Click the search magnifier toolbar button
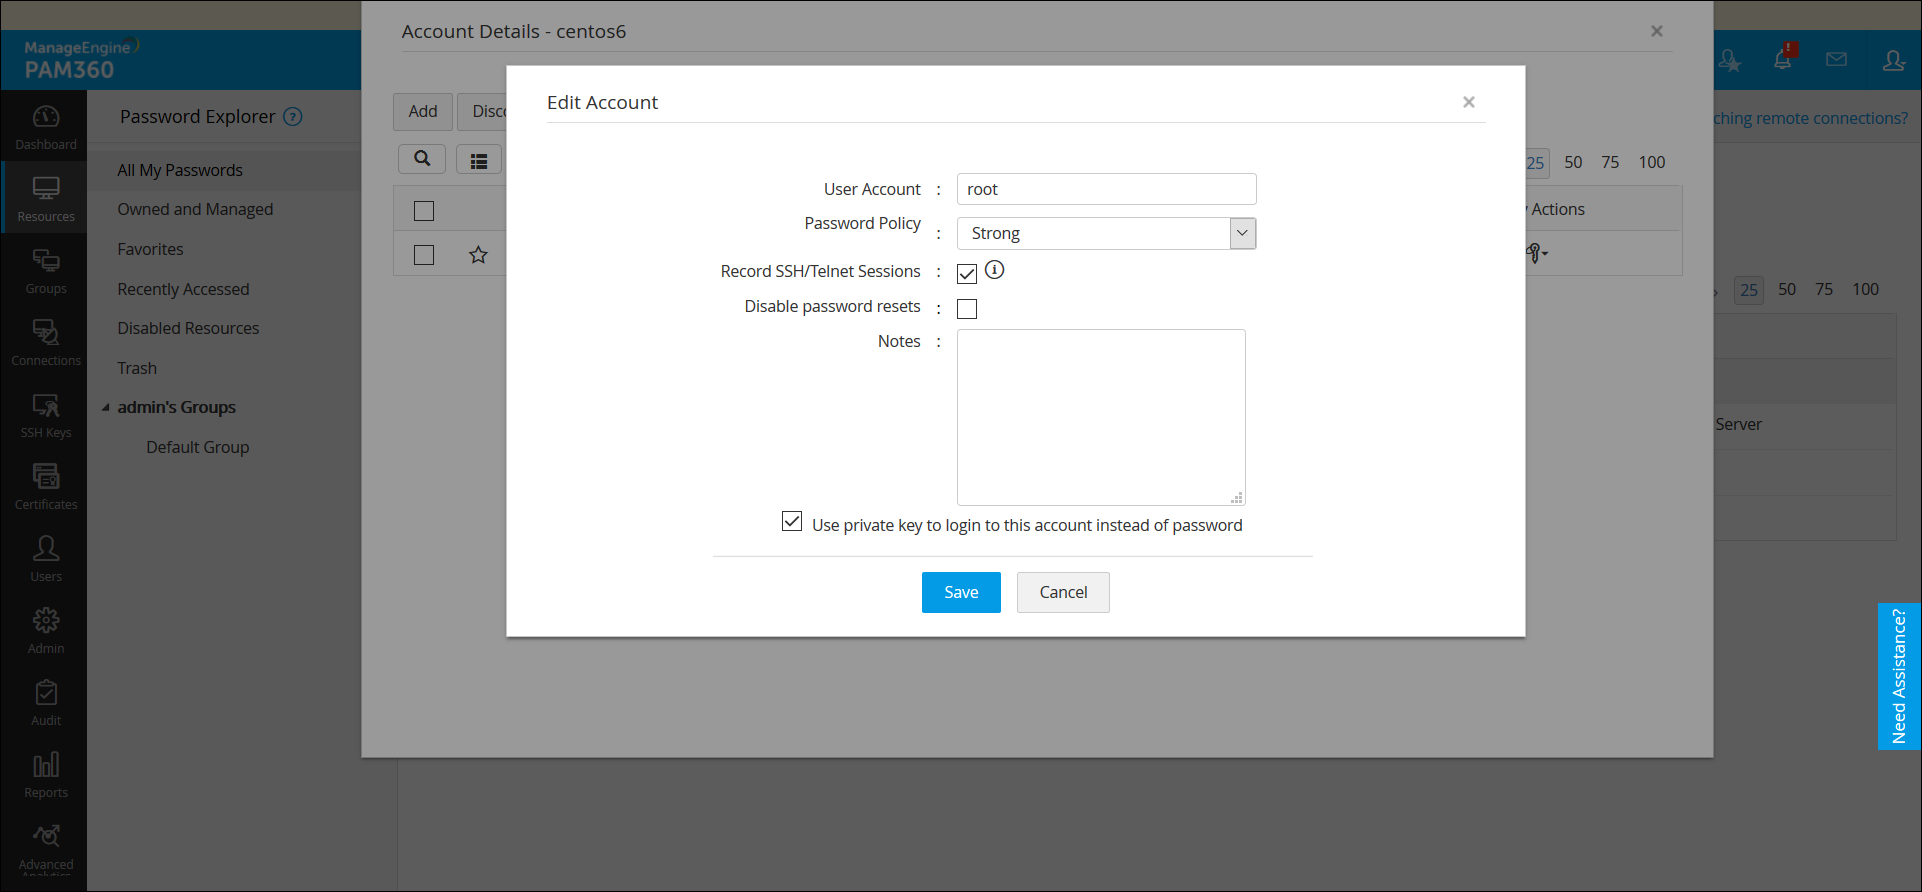Viewport: 1922px width, 892px height. (x=422, y=159)
